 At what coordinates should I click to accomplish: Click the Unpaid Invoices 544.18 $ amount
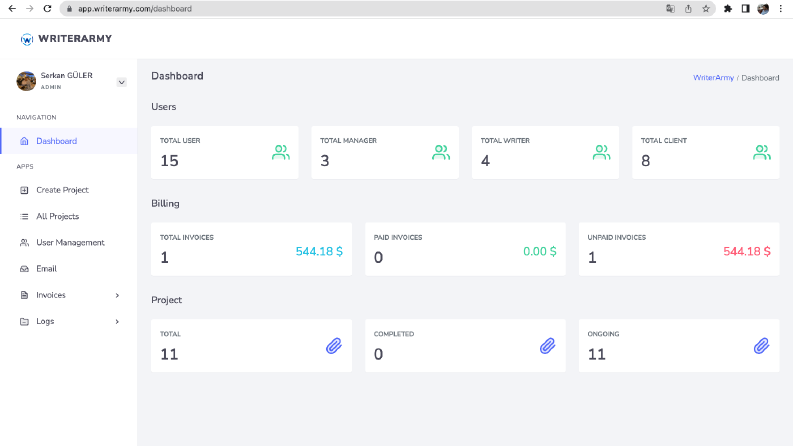(x=746, y=251)
